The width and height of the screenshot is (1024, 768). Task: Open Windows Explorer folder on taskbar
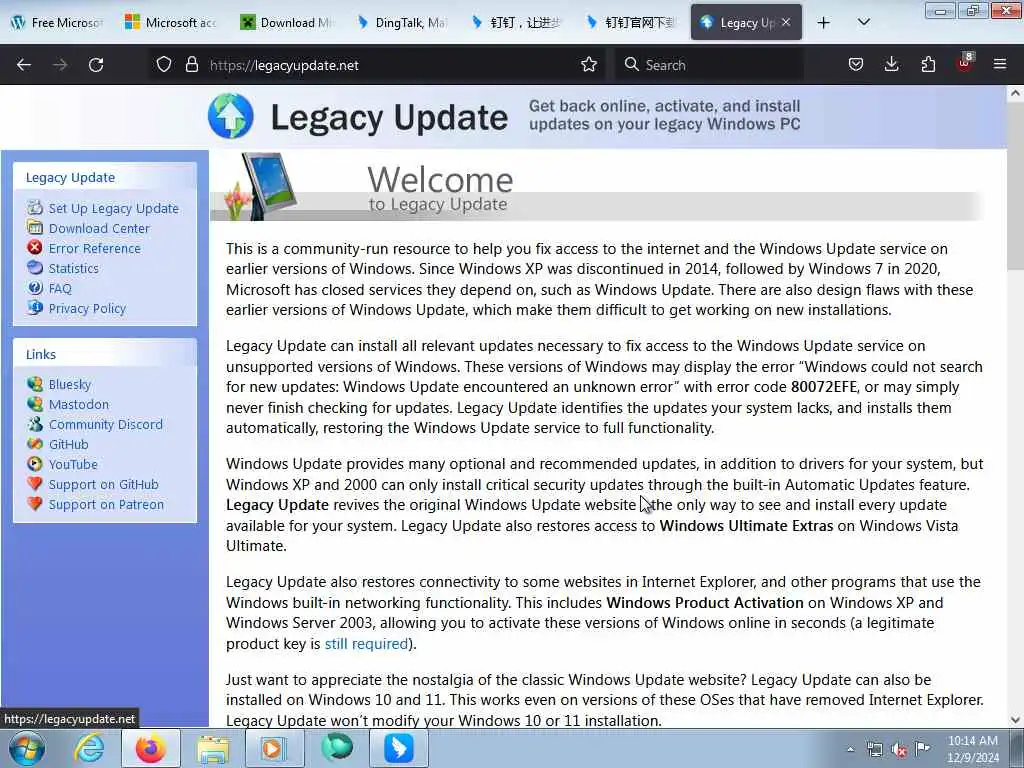pyautogui.click(x=213, y=748)
